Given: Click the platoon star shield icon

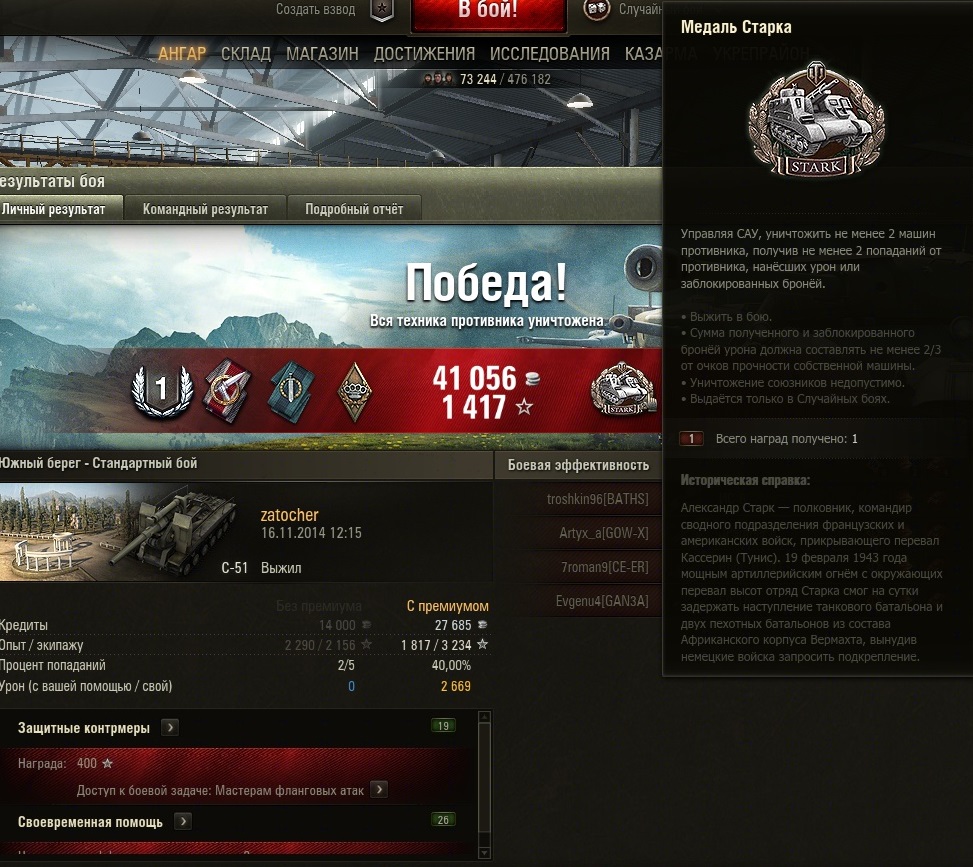Looking at the screenshot, I should 382,10.
